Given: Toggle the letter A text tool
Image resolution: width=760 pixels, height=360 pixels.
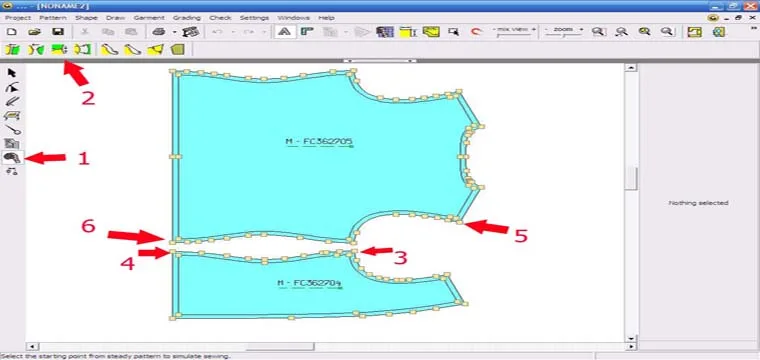Looking at the screenshot, I should 285,32.
